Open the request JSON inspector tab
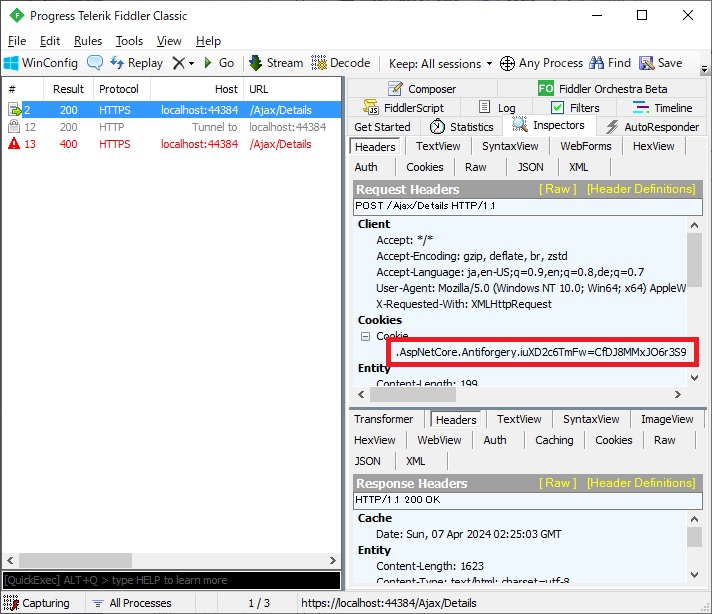 click(530, 167)
